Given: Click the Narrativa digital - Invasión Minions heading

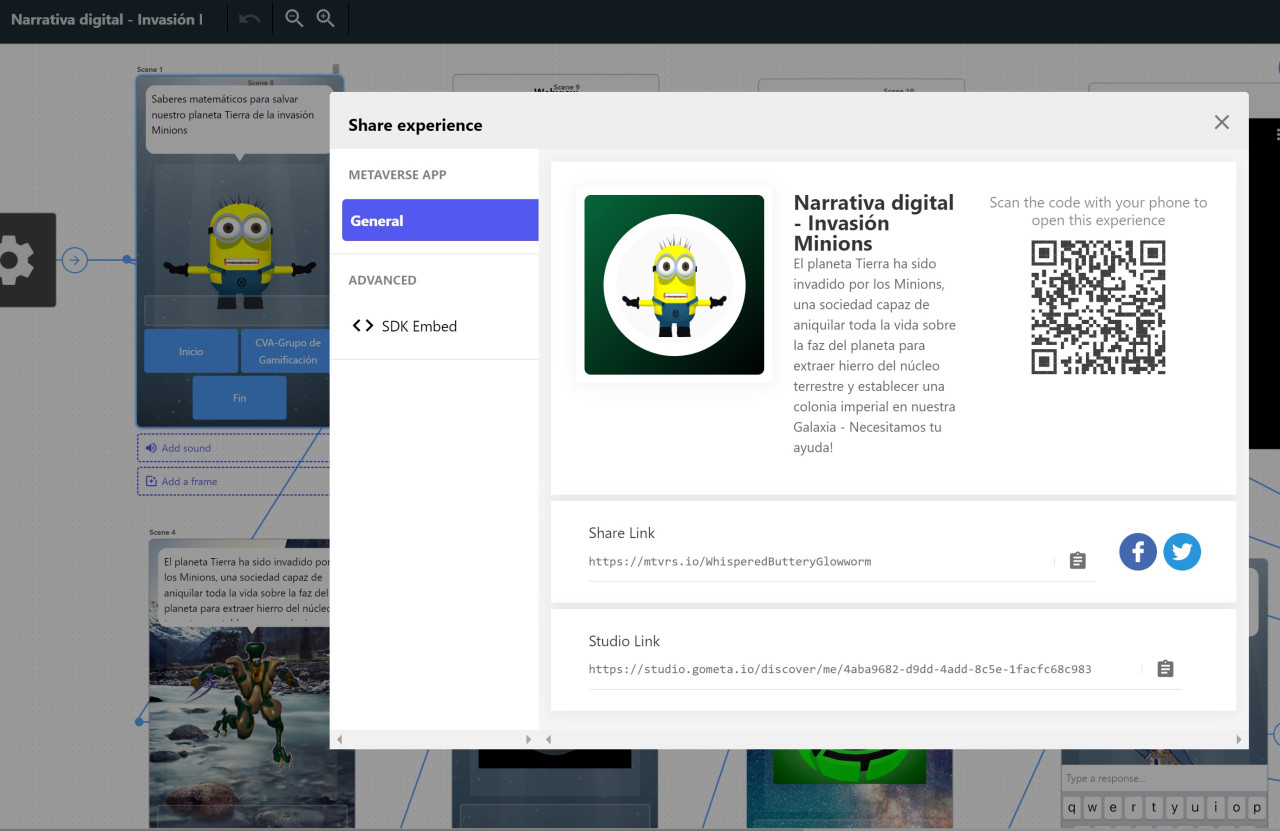Looking at the screenshot, I should tap(874, 223).
